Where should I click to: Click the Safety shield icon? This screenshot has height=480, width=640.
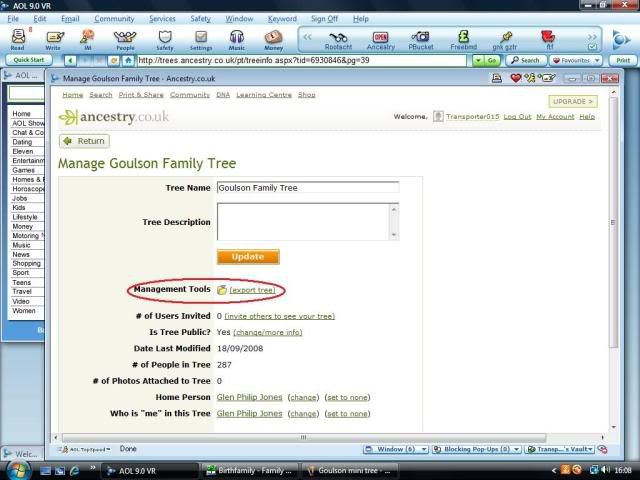[x=165, y=40]
